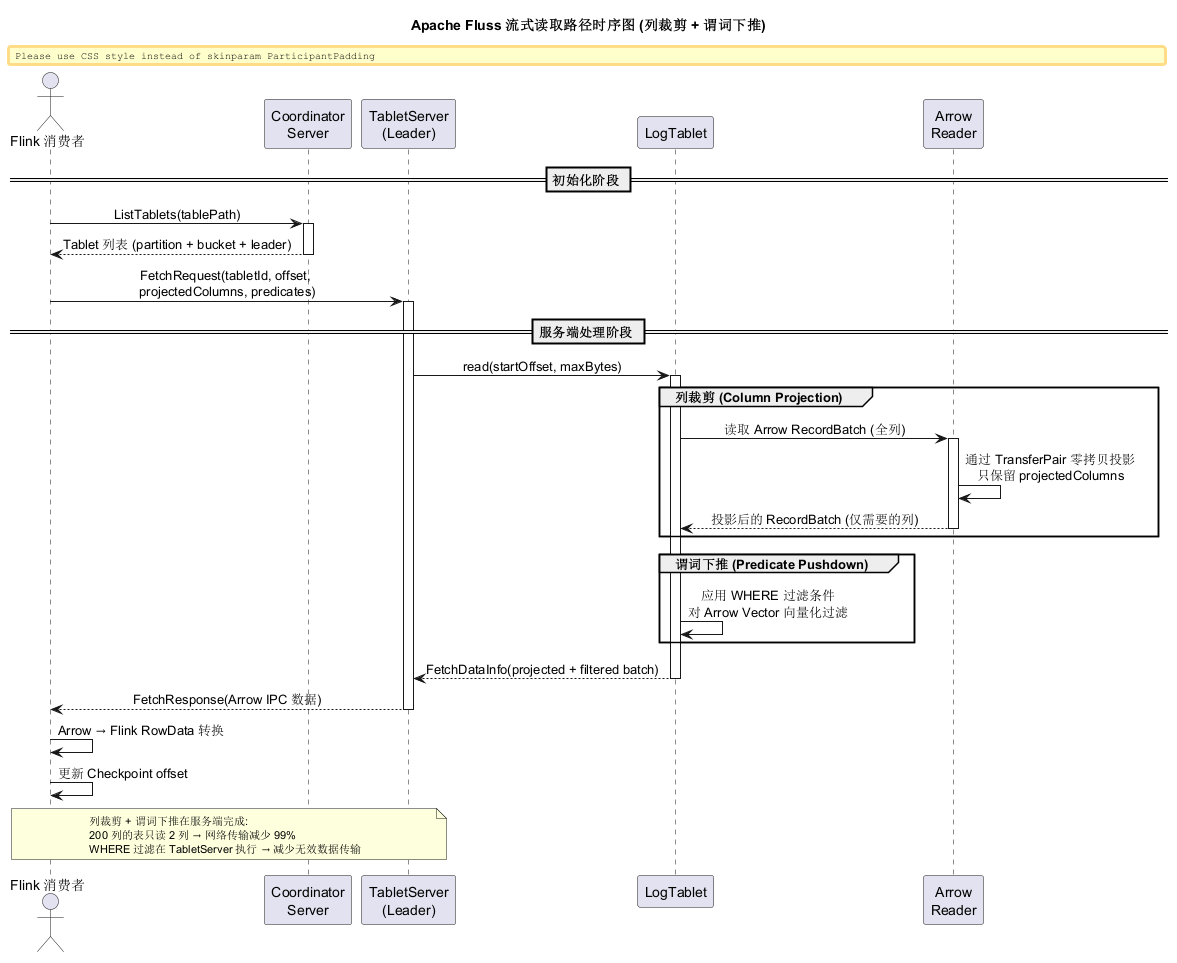Click the 列裁剪 (Column Projection) group header

764,398
